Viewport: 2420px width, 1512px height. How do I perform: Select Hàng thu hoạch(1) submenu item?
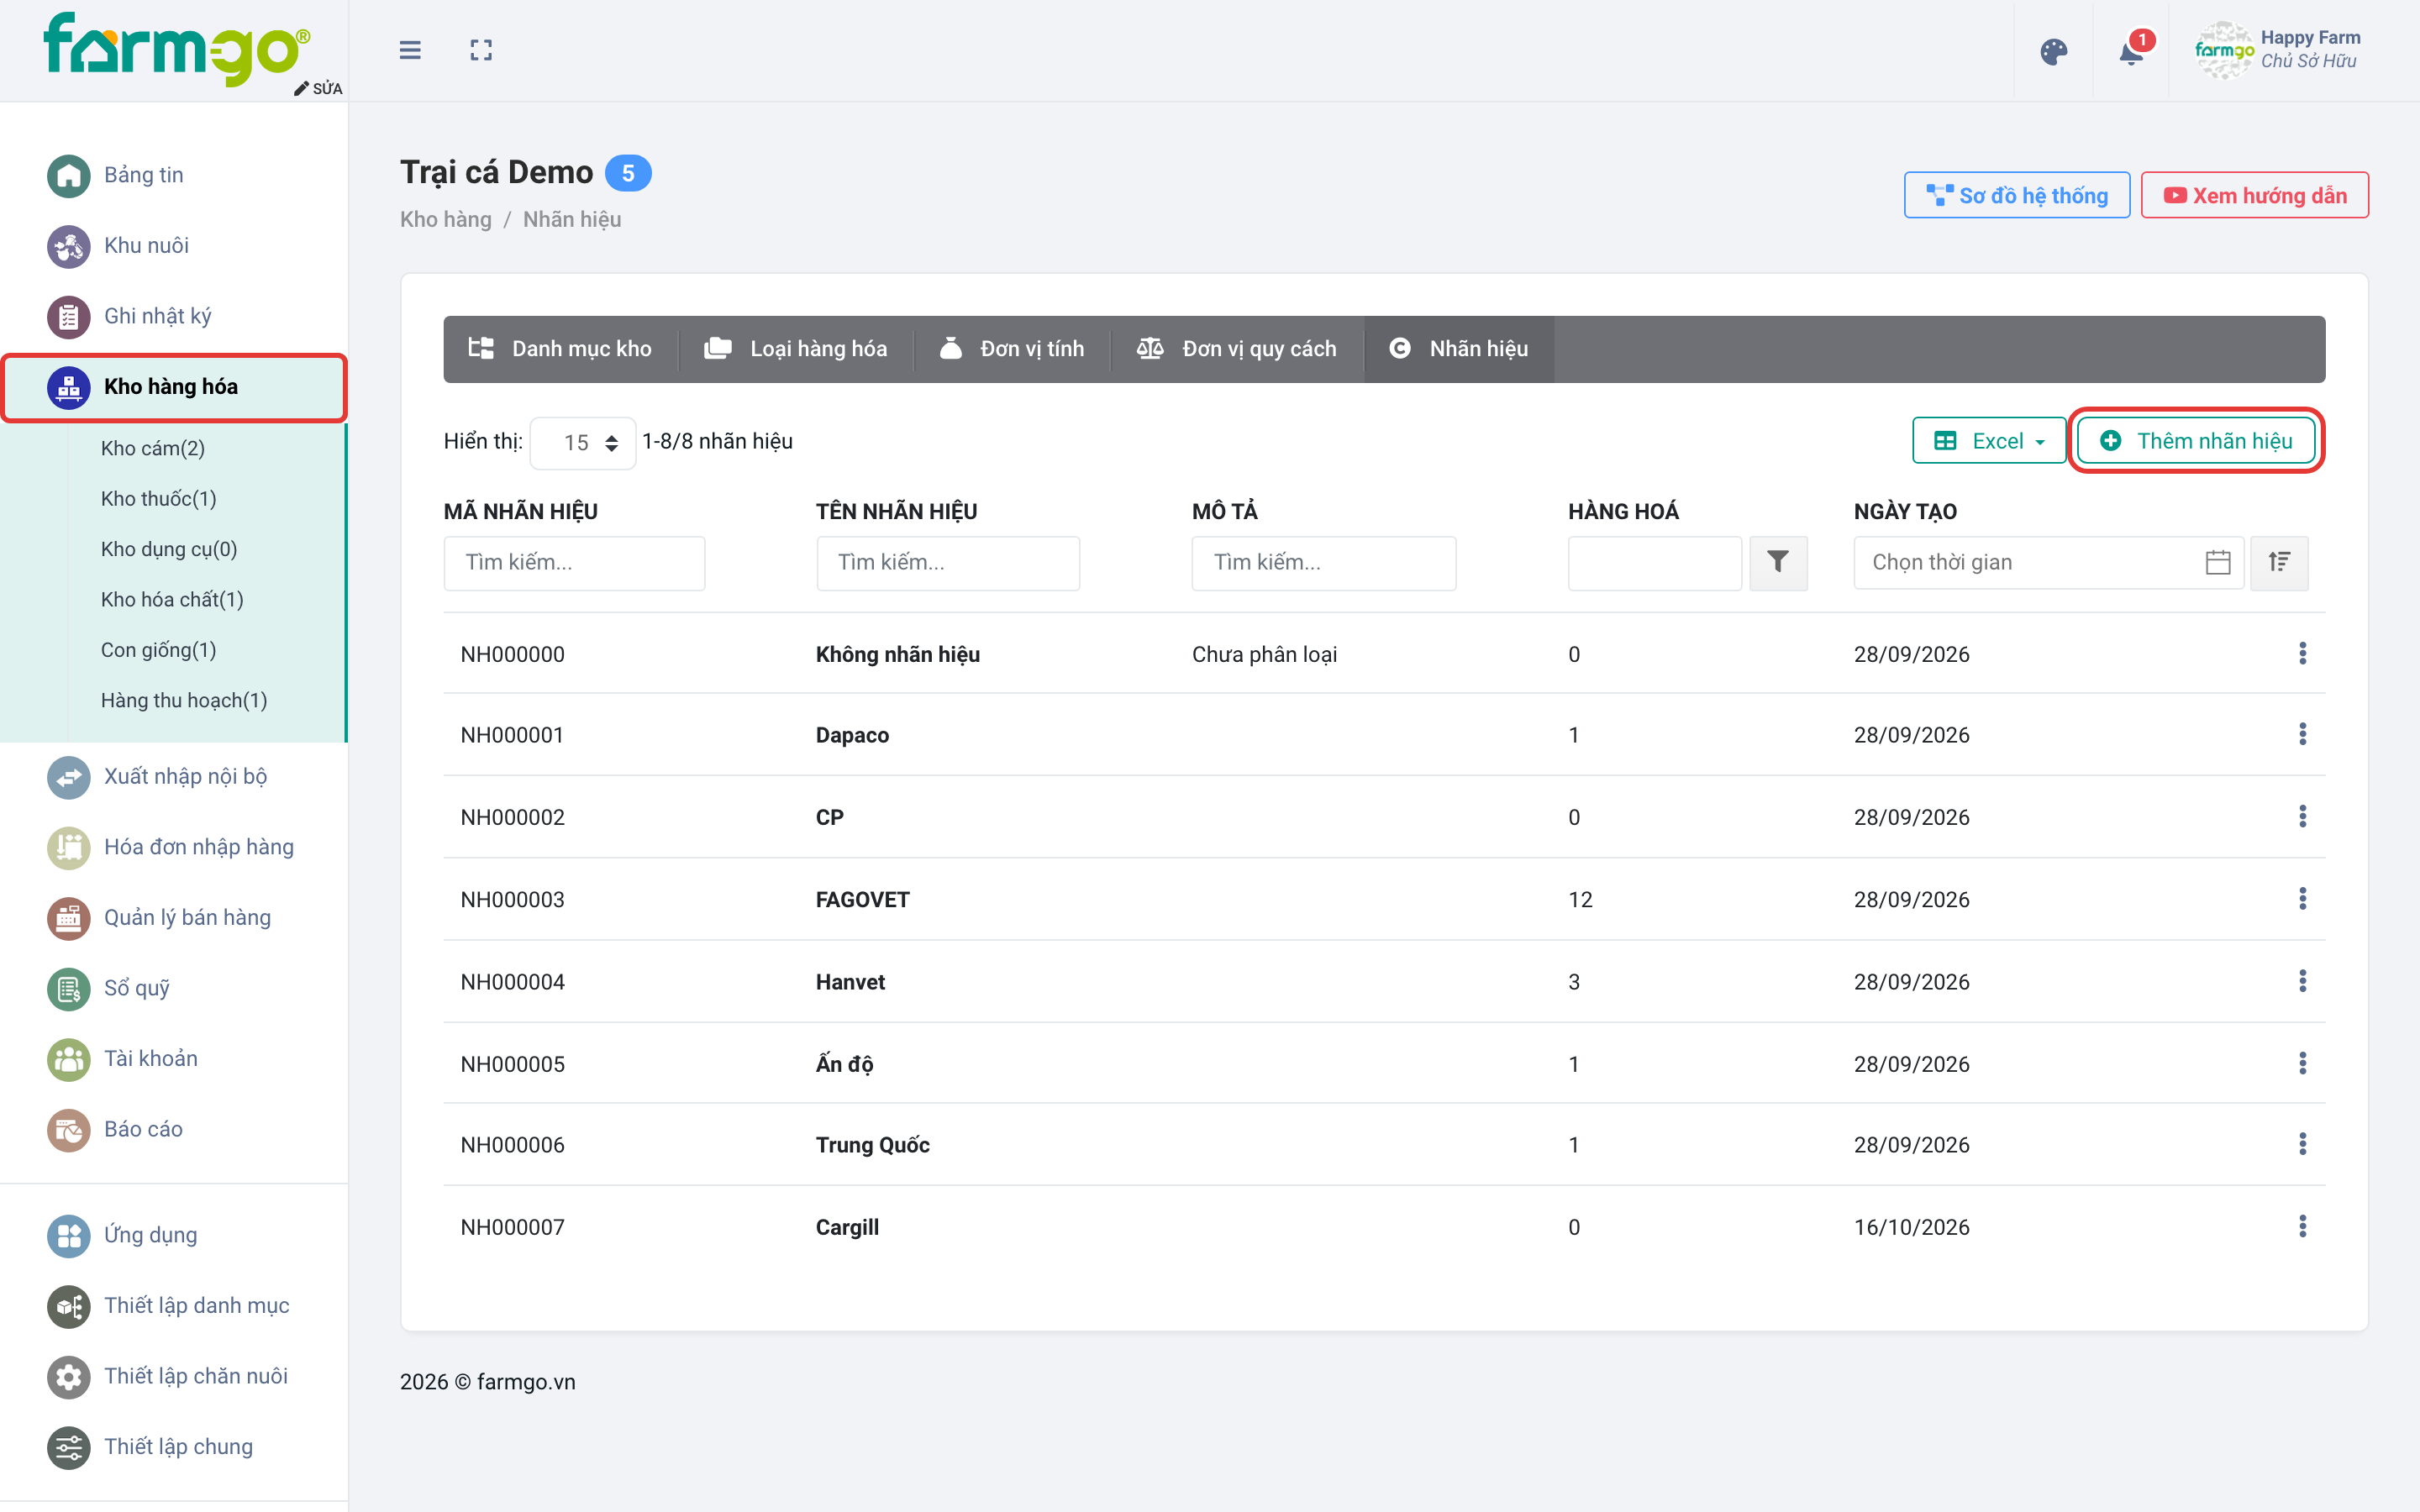point(184,700)
